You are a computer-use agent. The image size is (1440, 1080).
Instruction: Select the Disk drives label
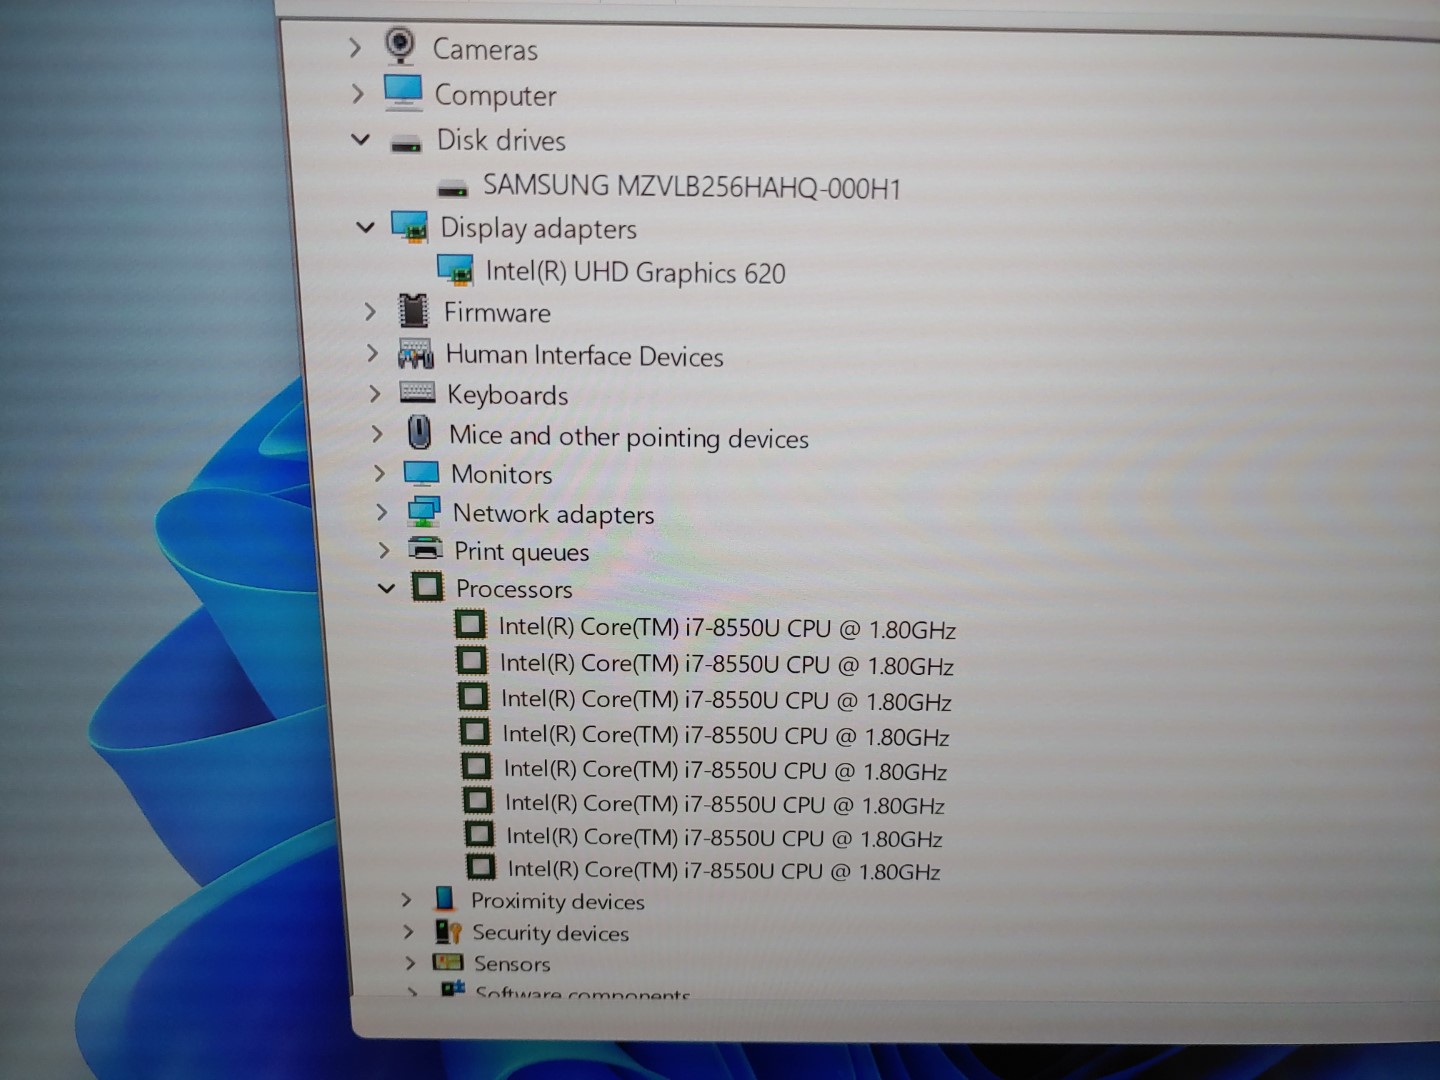pyautogui.click(x=501, y=140)
